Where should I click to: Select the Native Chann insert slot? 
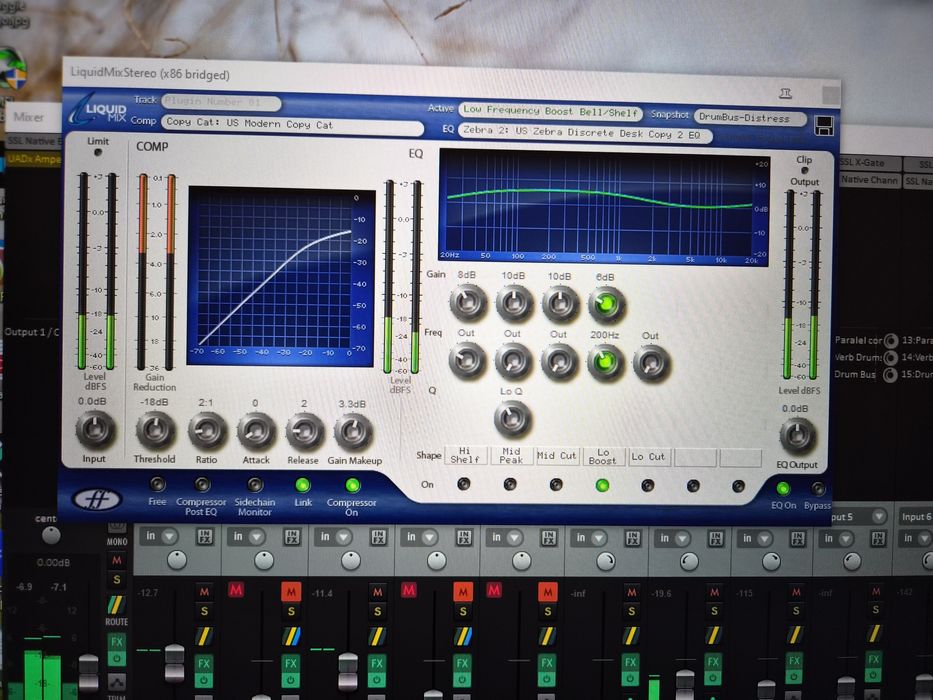pyautogui.click(x=869, y=180)
